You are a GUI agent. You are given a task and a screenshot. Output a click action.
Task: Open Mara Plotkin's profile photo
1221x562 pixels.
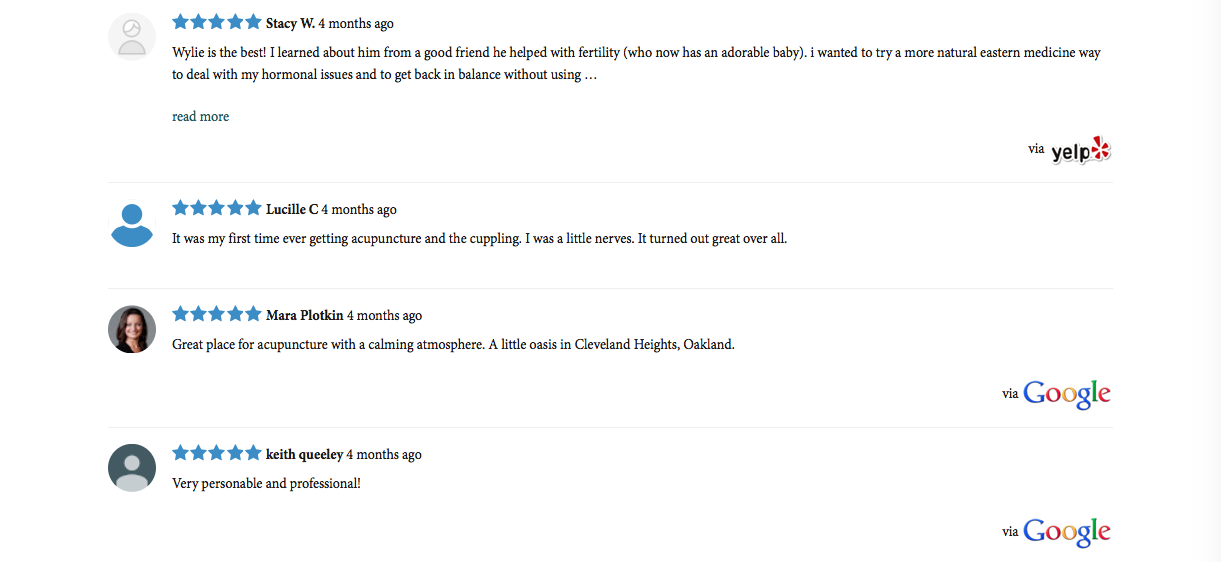(132, 329)
